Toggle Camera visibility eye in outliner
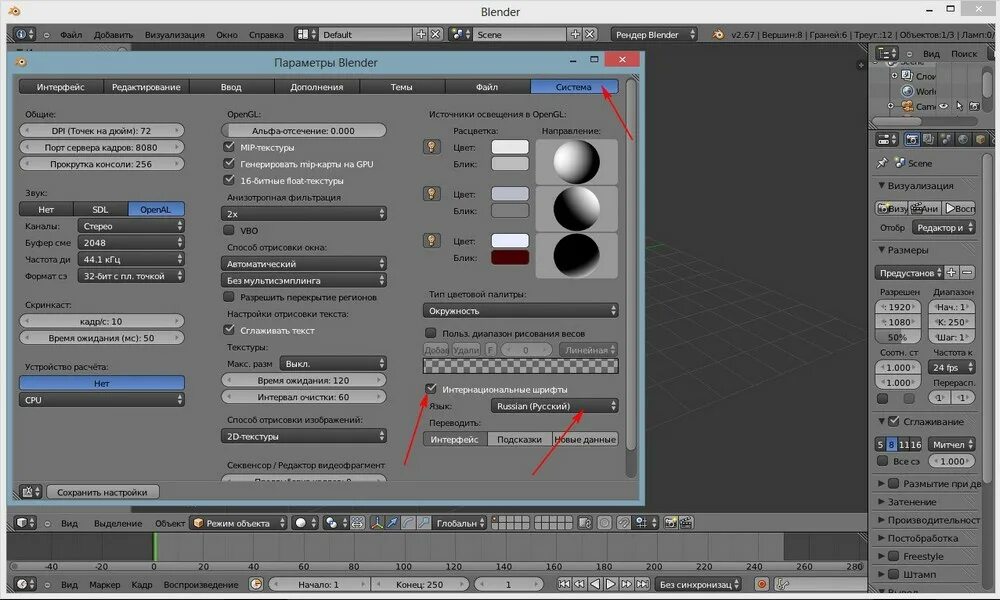Screen dimensions: 1000x600 tap(944, 106)
